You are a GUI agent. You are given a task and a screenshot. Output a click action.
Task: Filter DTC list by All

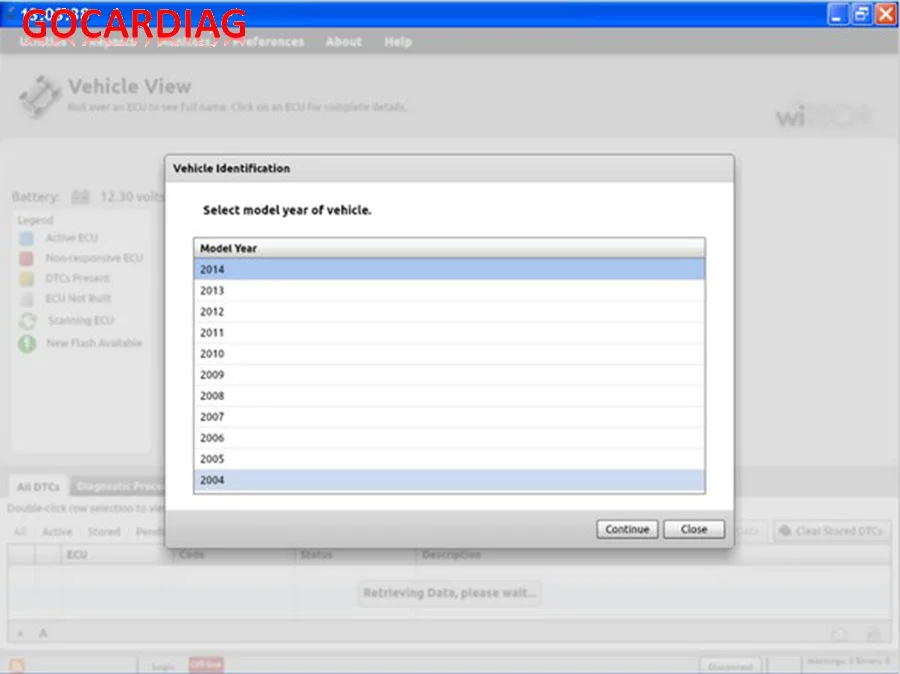20,532
